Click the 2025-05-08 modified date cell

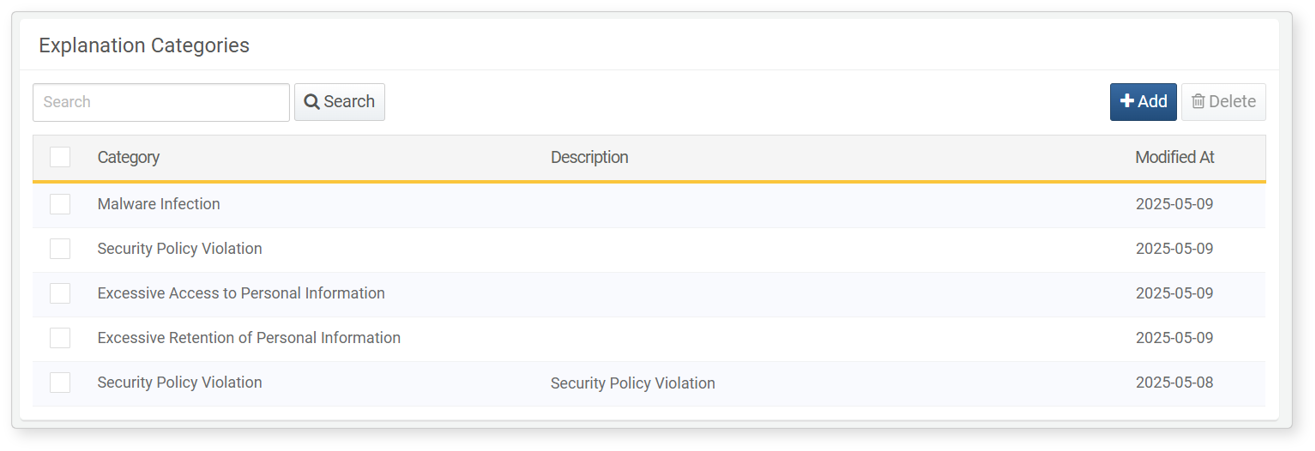(x=1174, y=382)
